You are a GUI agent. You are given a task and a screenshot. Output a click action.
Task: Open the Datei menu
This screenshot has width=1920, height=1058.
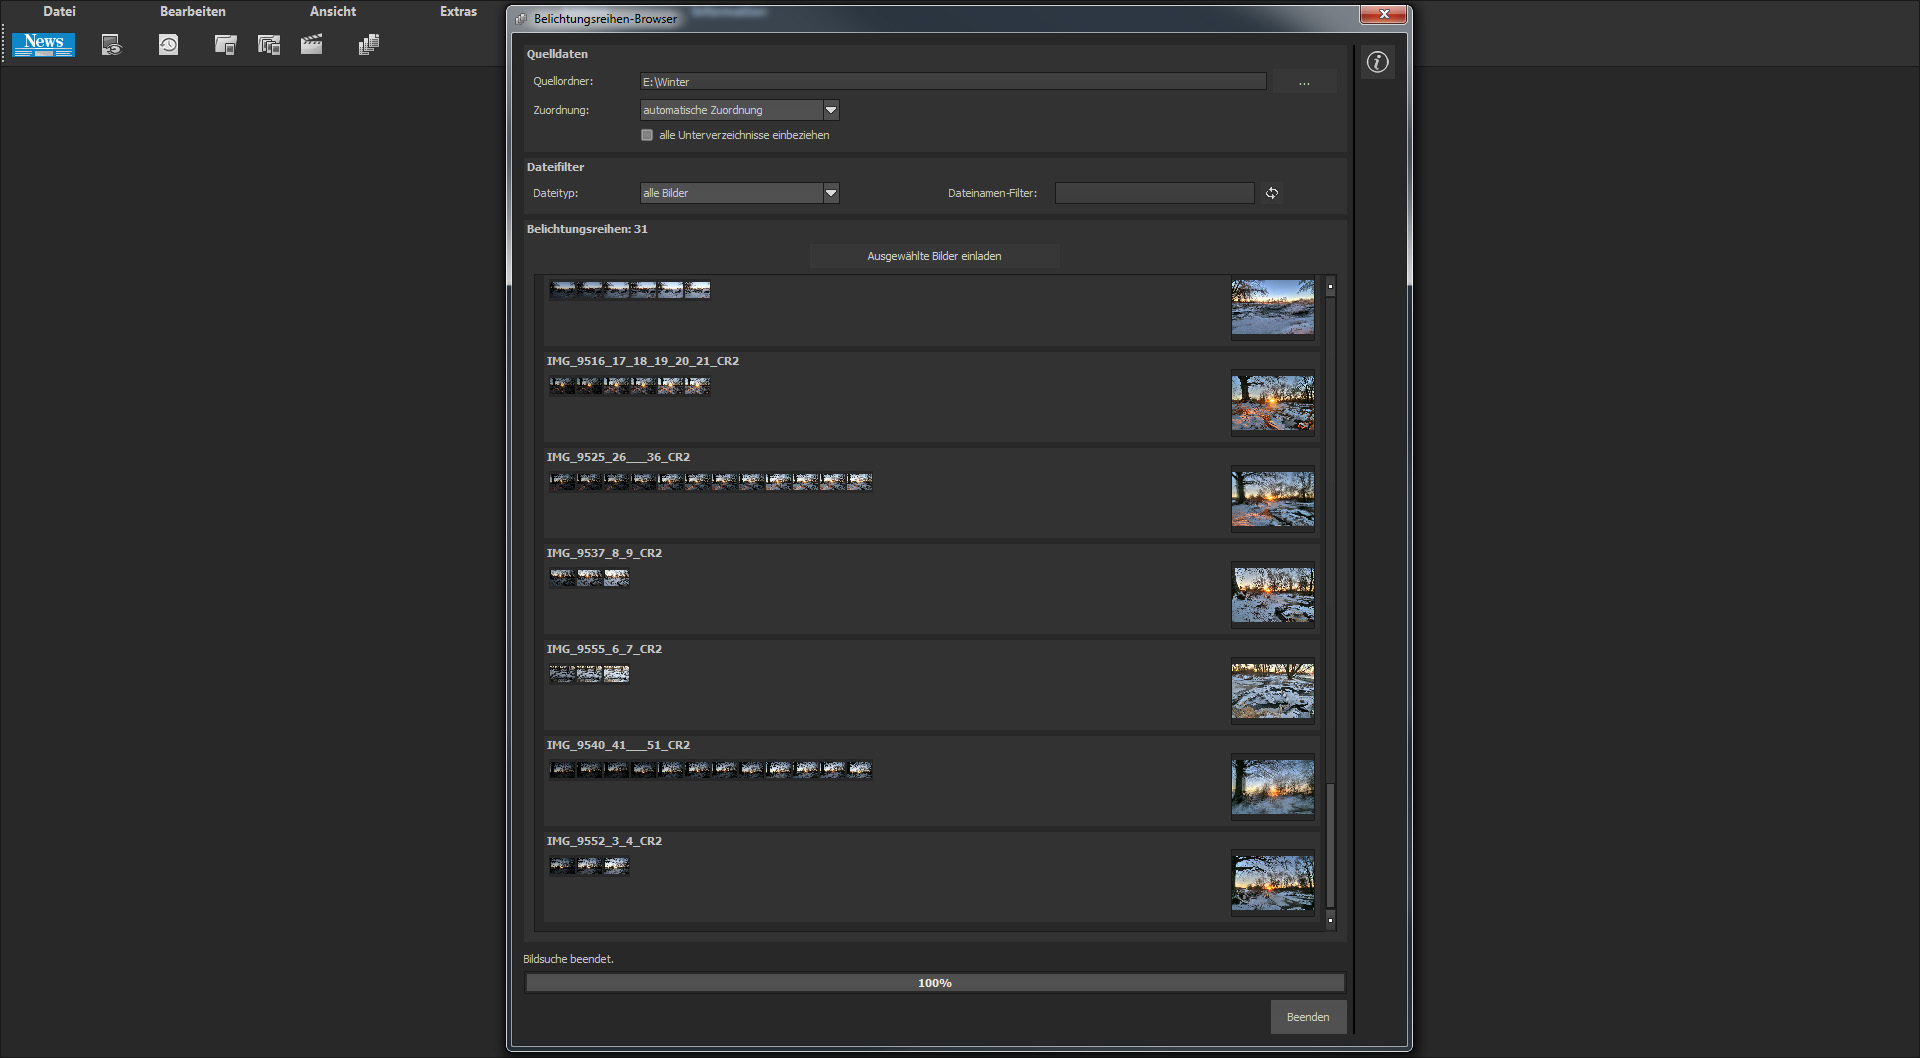click(x=59, y=12)
